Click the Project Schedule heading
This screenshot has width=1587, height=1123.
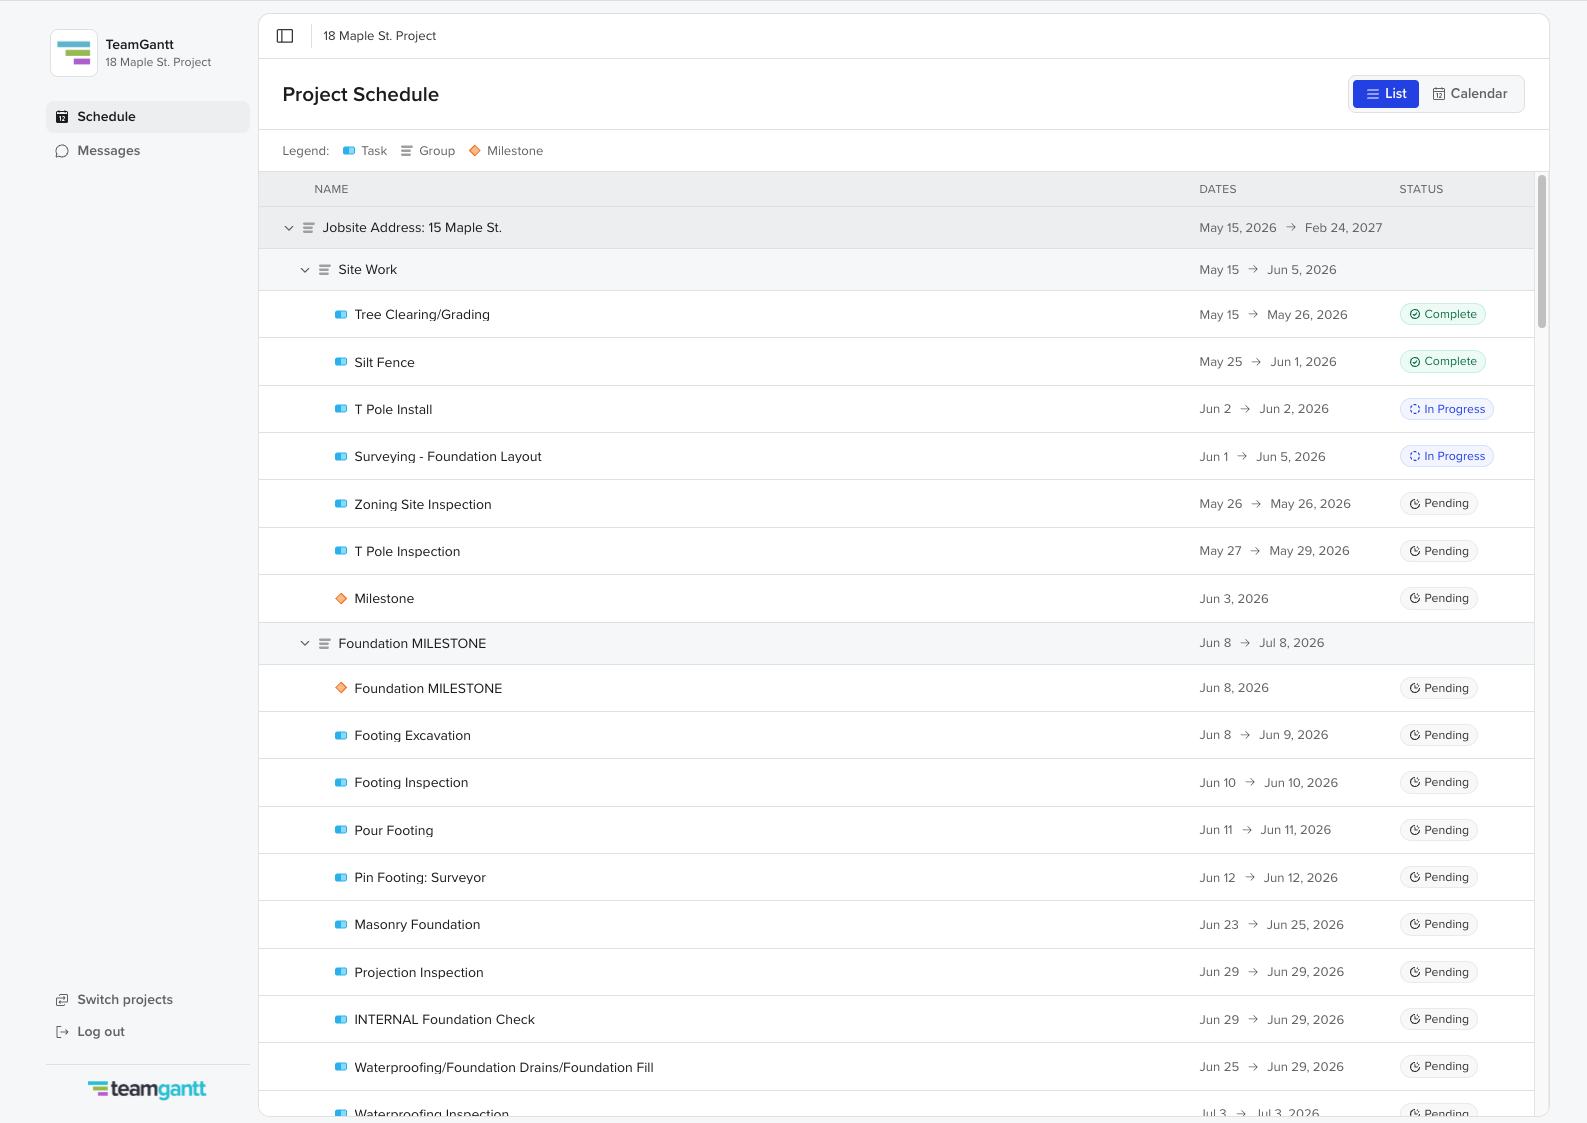[361, 95]
